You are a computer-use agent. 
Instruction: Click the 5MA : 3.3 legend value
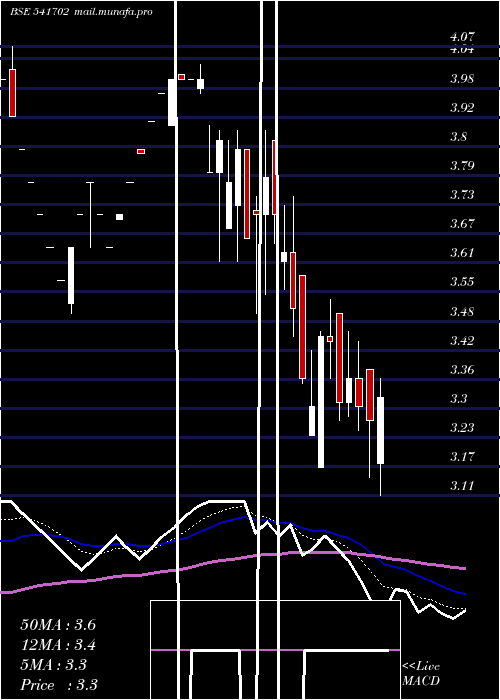[54, 665]
